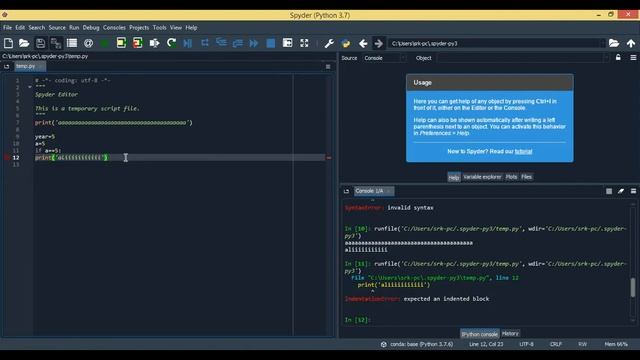Open the Spyder tutorial link
Viewport: 640px width, 360px height.
523,151
